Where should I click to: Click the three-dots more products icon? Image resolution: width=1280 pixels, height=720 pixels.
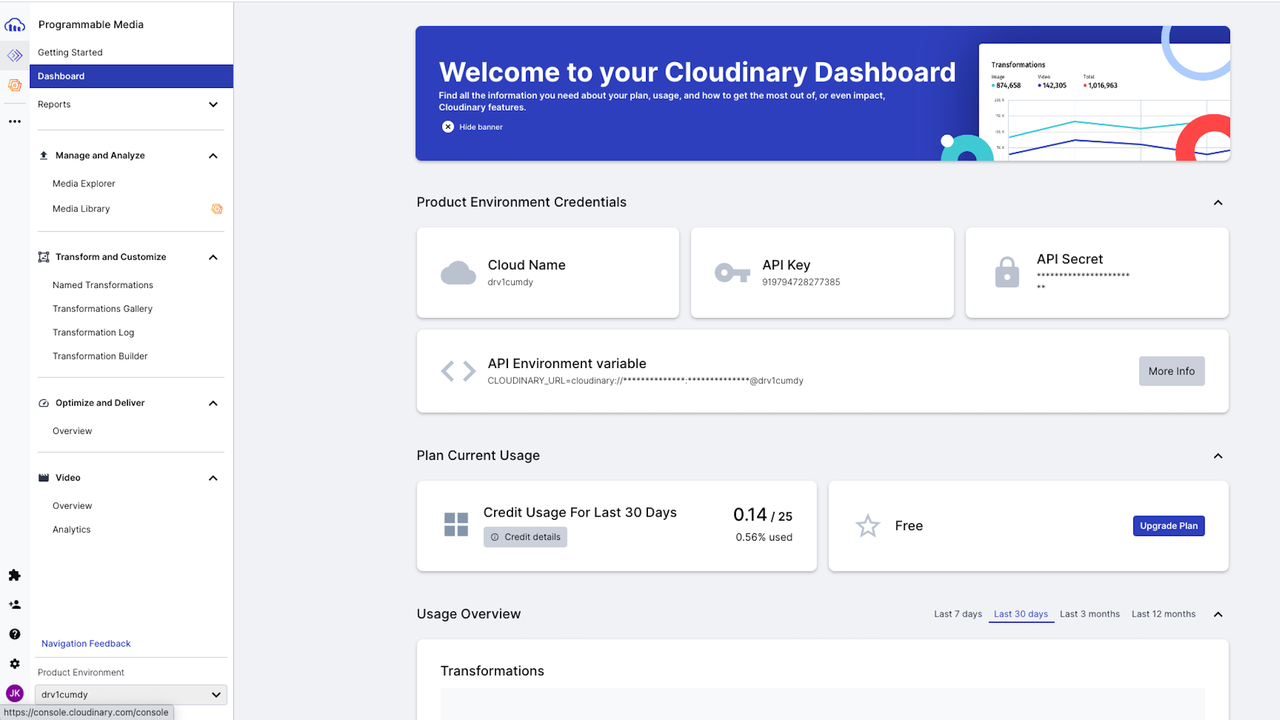(x=14, y=121)
